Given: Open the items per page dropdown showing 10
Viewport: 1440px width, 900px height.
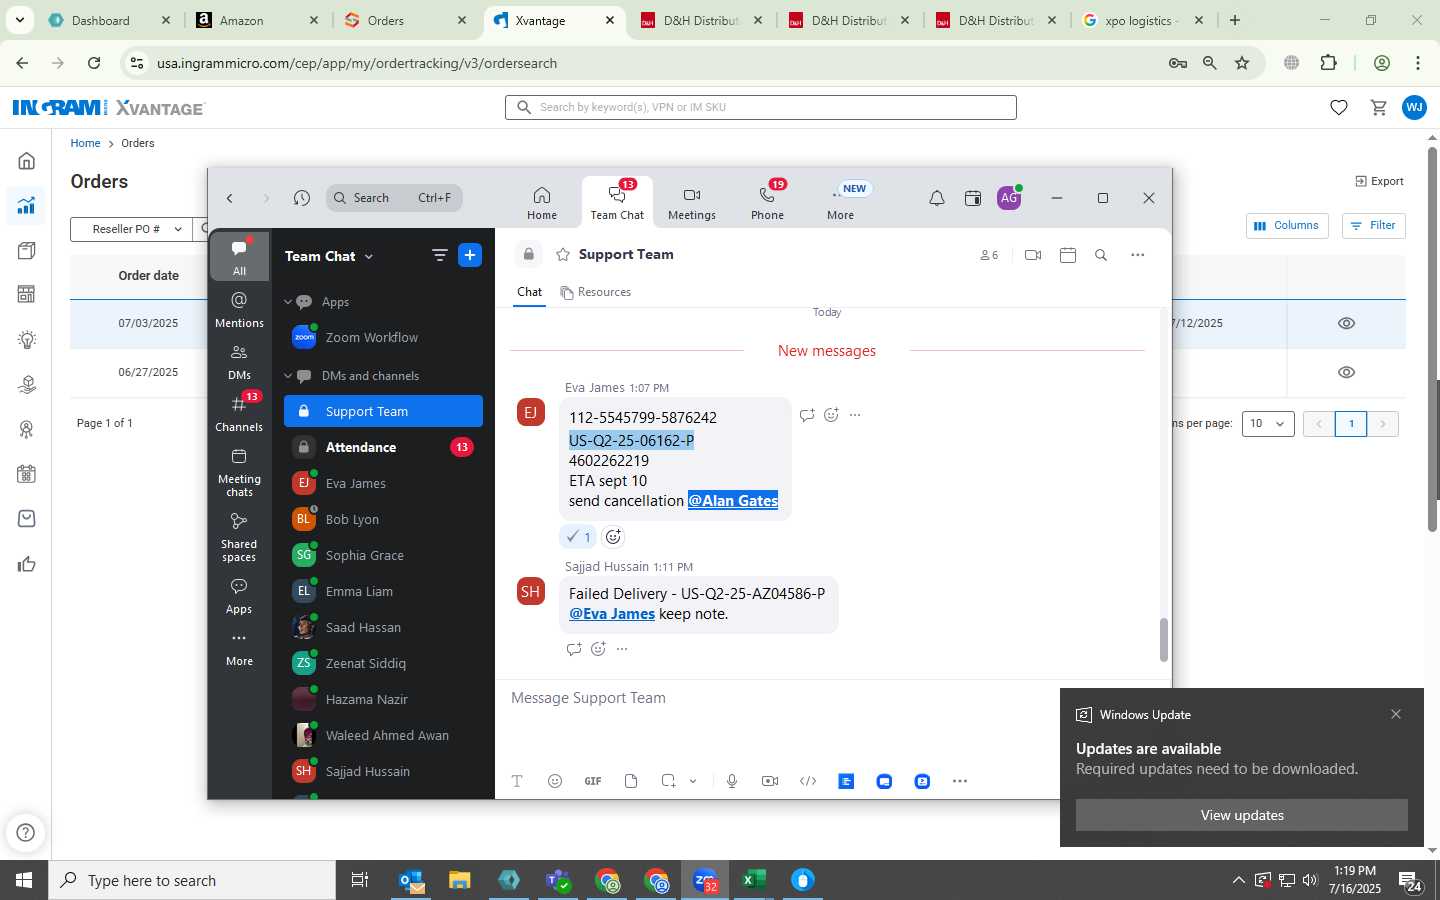Looking at the screenshot, I should (1268, 424).
